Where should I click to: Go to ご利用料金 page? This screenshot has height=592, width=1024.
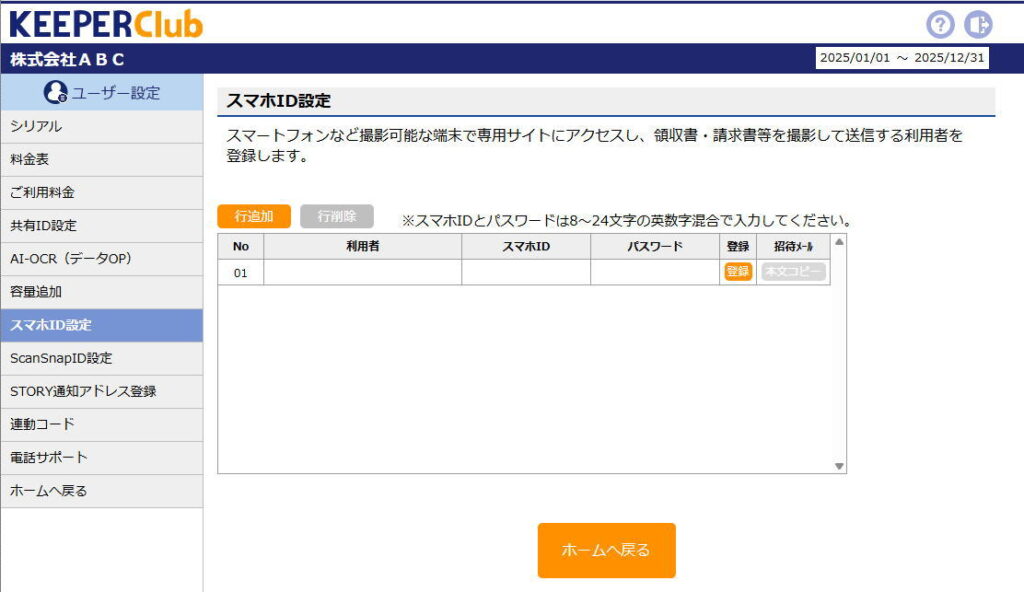pos(101,193)
